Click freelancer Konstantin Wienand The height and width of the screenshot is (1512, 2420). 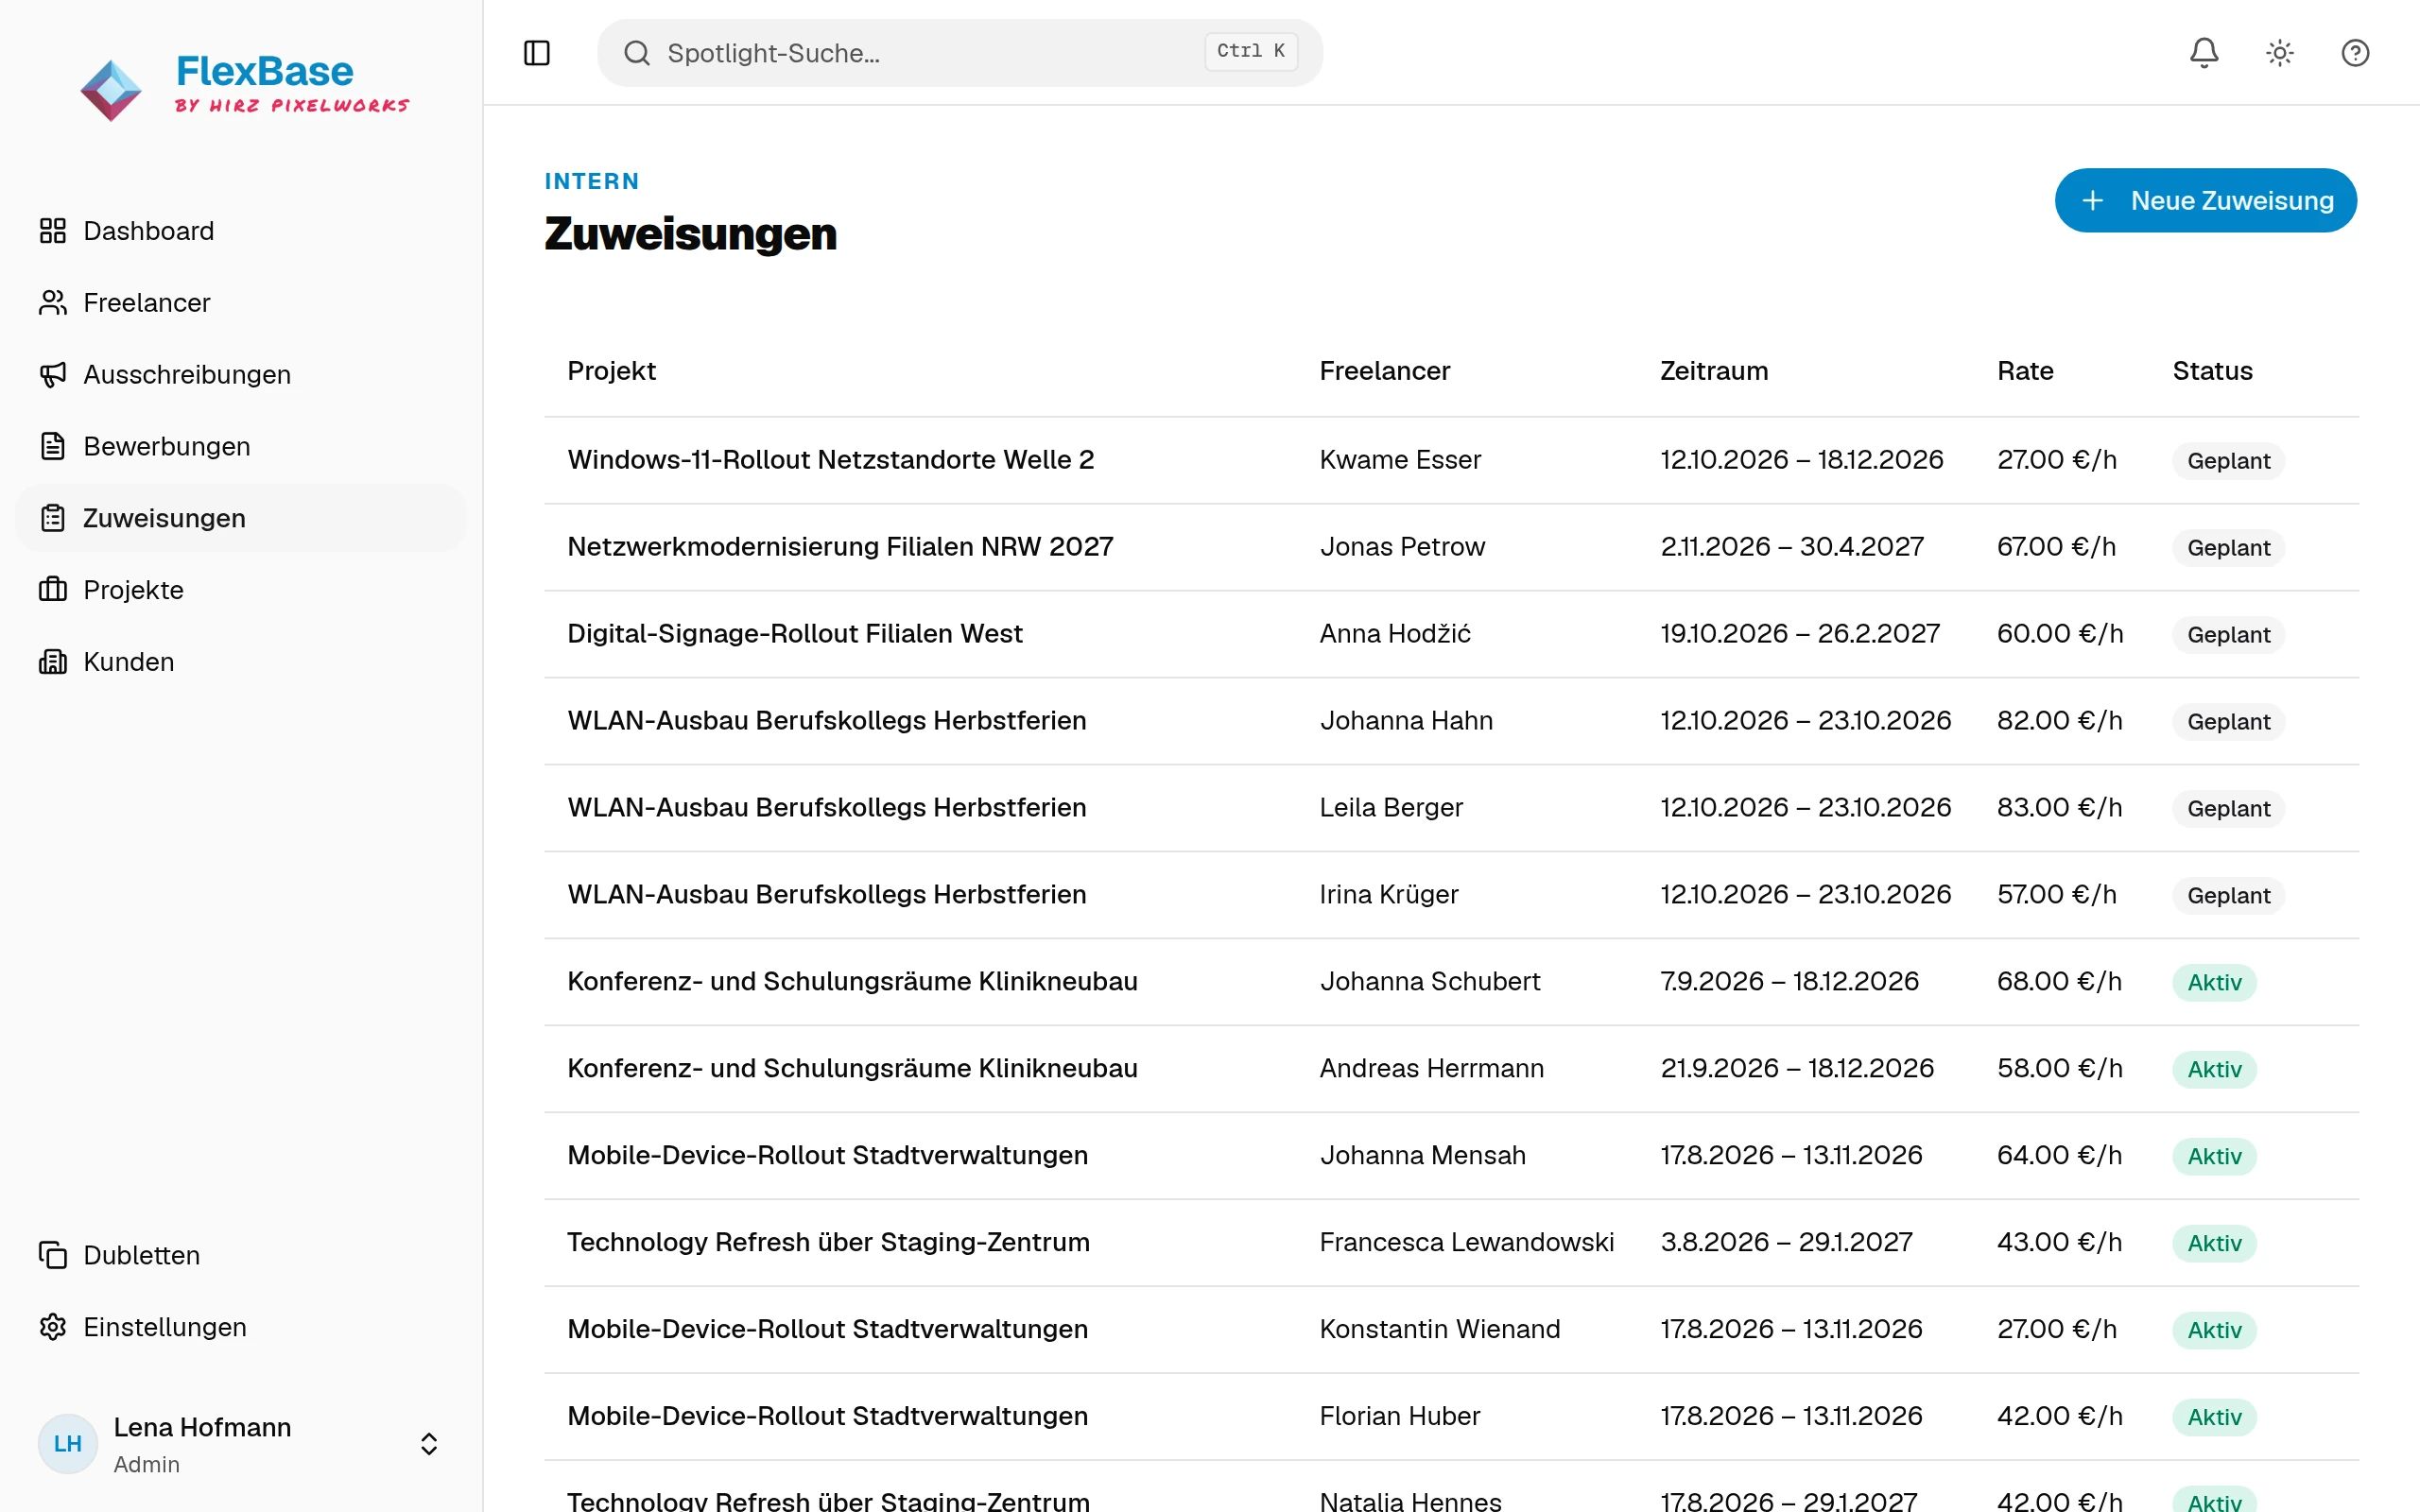tap(1439, 1330)
